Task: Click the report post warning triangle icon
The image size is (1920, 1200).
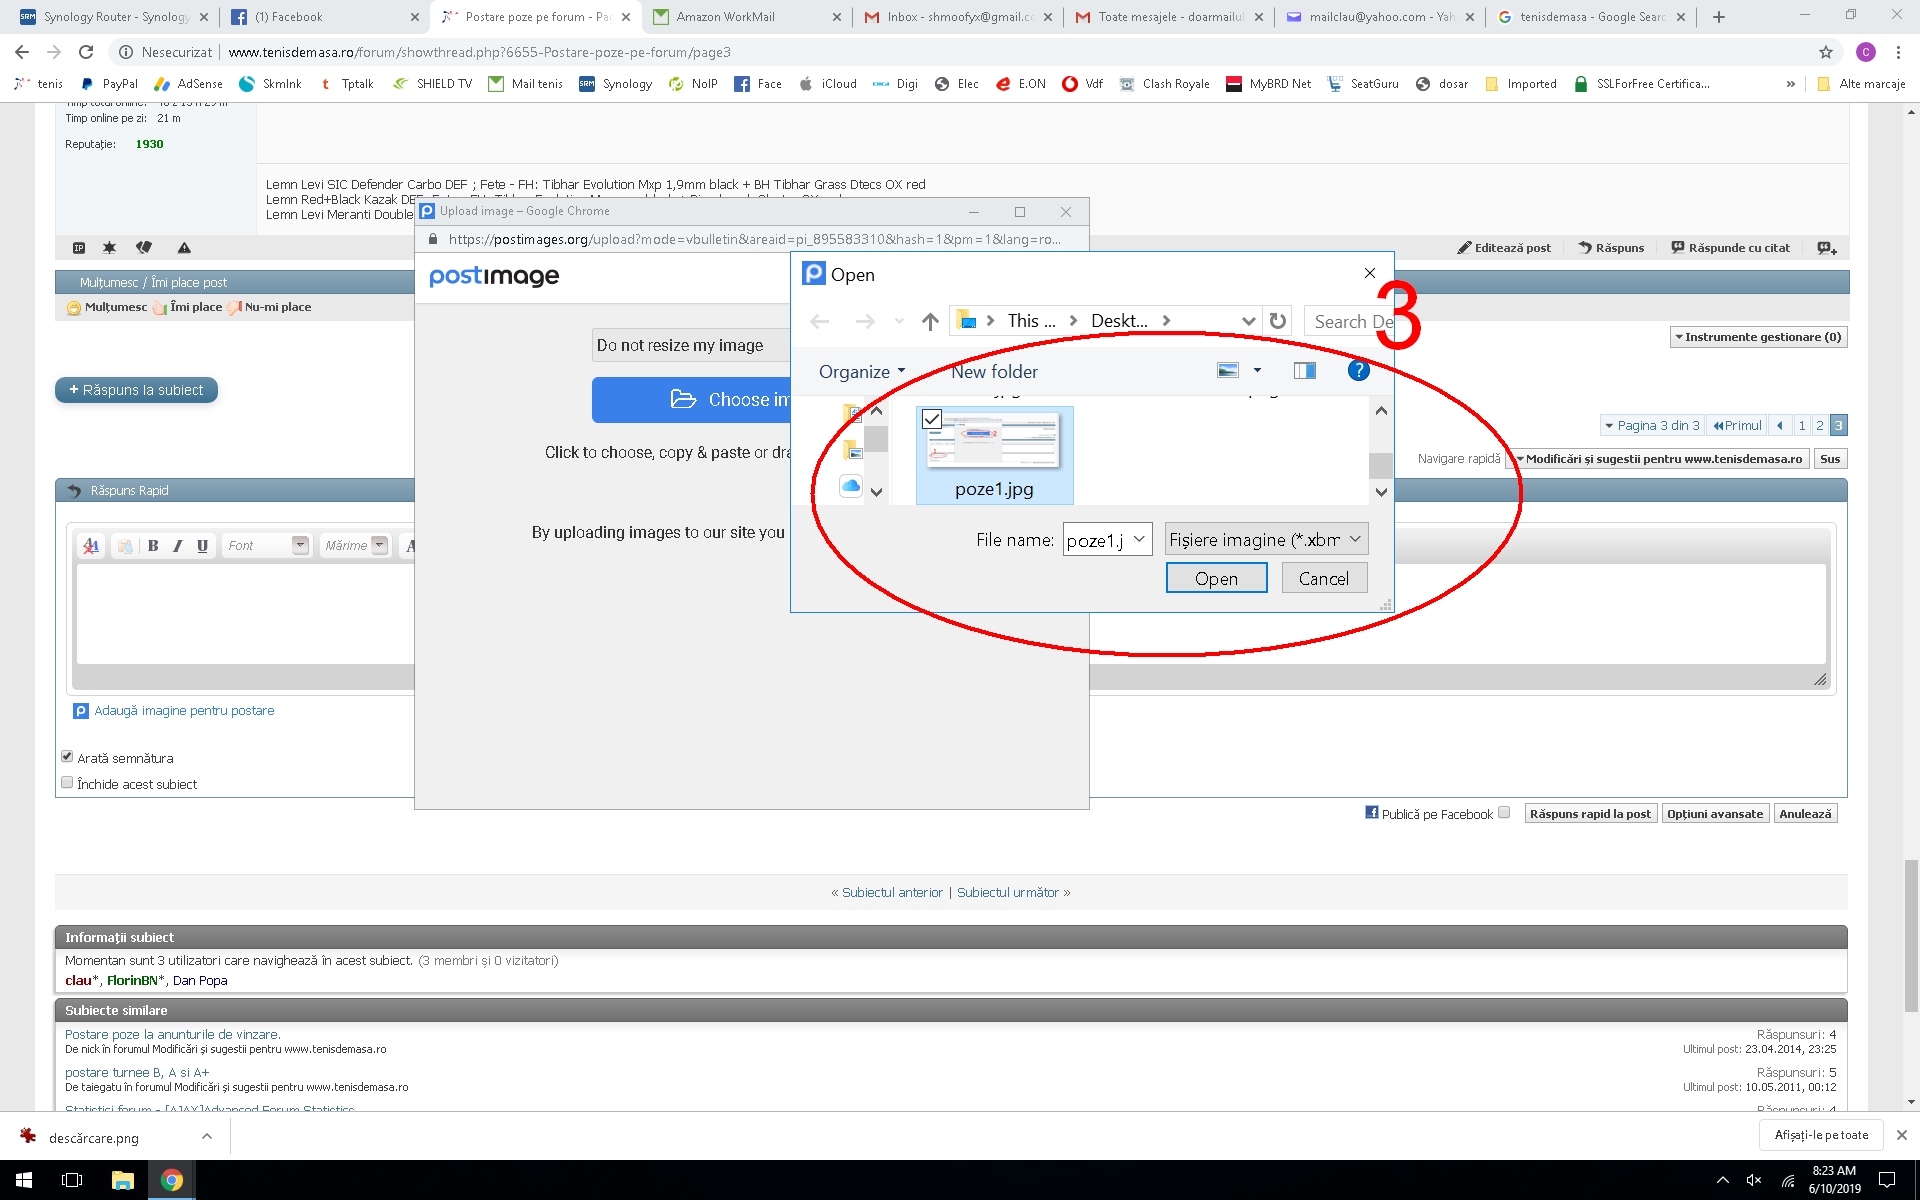Action: coord(184,247)
